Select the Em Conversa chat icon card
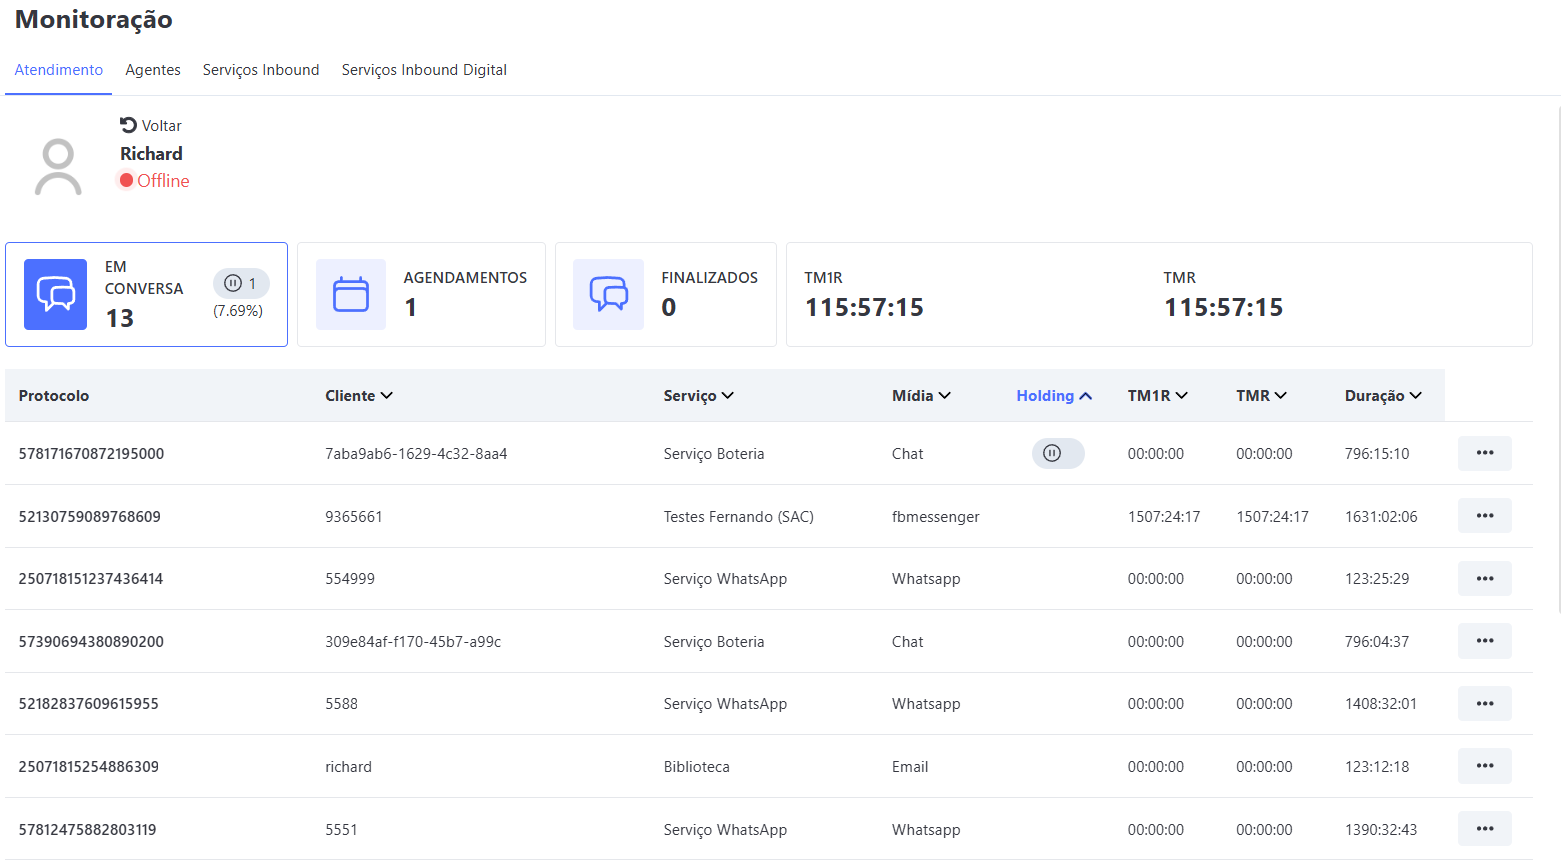Screen dimensions: 1561x867 55,294
